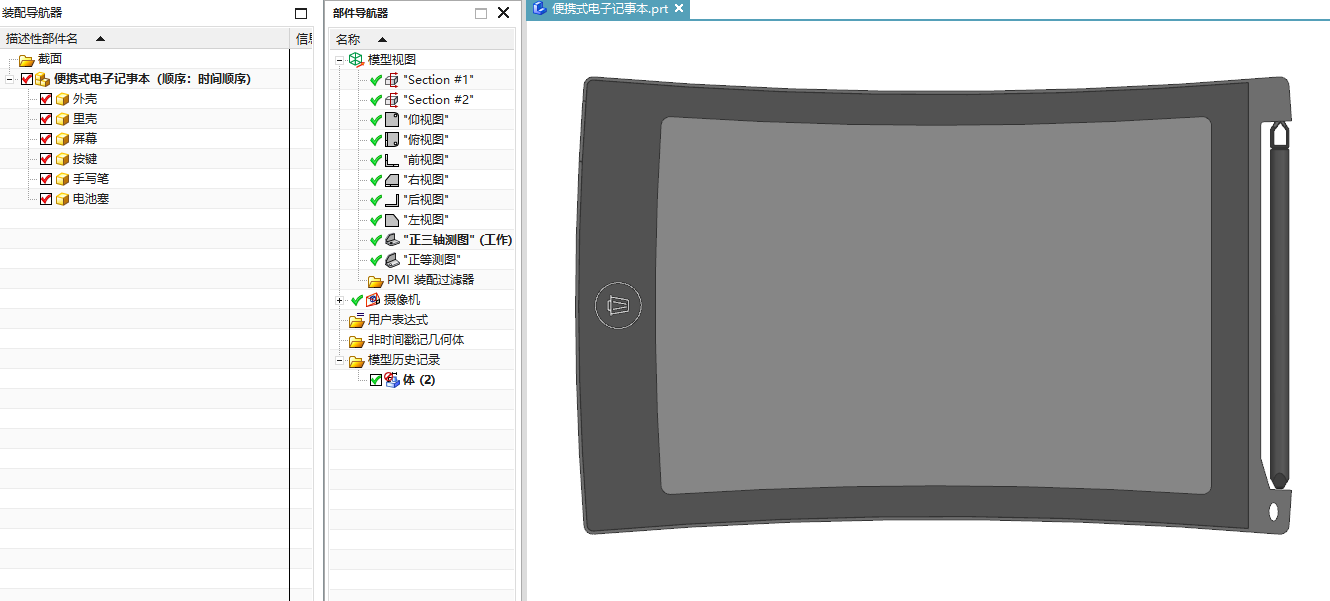Maximize the 装配导航器 panel
1330x601 pixels.
[x=301, y=14]
